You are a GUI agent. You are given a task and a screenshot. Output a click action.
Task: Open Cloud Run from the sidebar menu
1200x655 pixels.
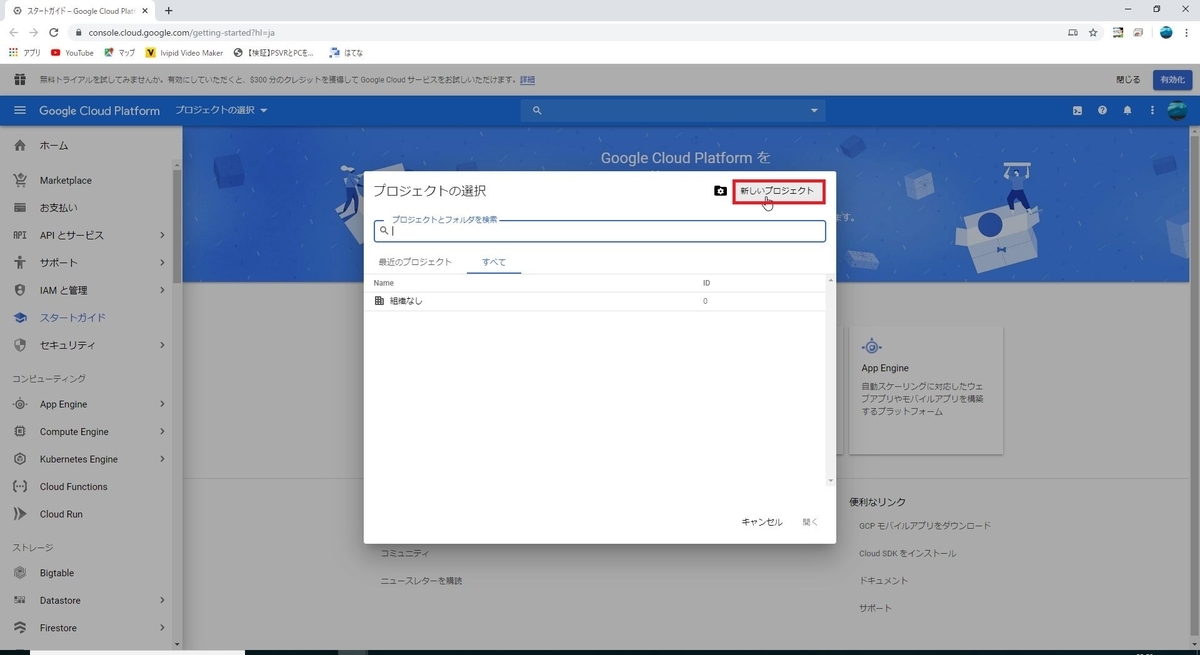point(61,514)
